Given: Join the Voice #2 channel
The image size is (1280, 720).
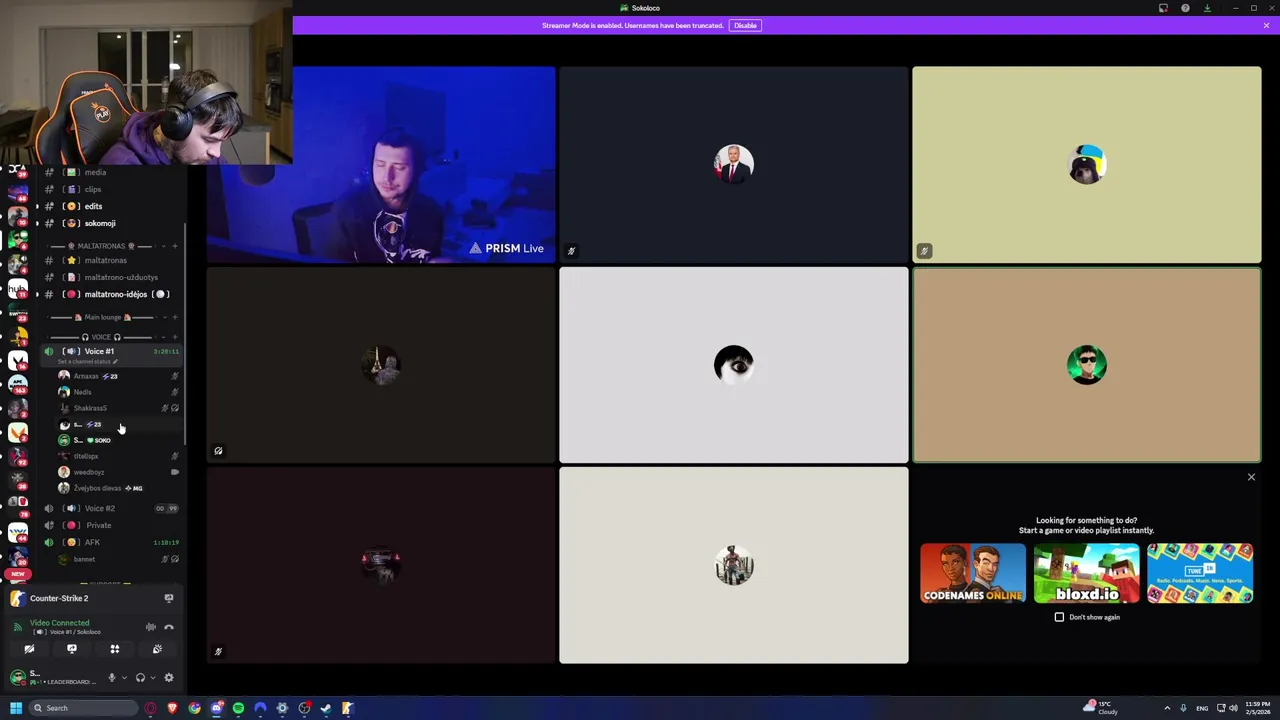Looking at the screenshot, I should coord(110,508).
